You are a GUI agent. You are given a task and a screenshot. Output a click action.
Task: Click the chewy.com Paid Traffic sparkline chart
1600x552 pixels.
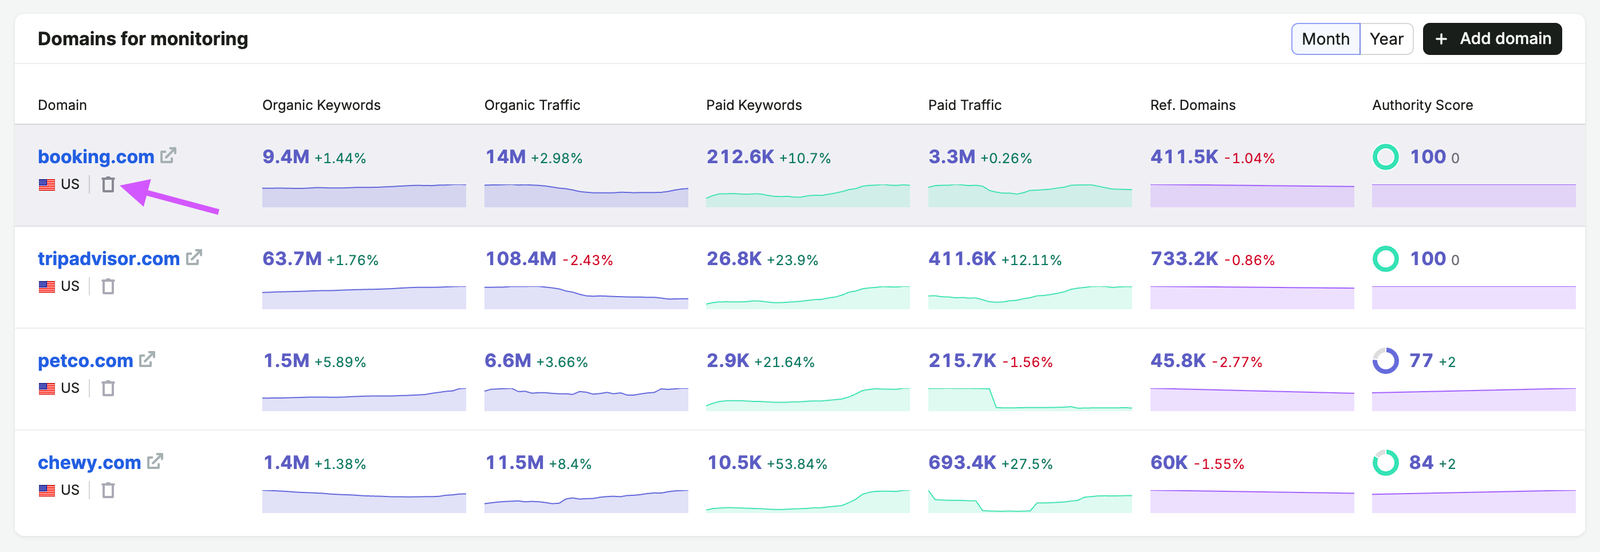coord(1030,500)
